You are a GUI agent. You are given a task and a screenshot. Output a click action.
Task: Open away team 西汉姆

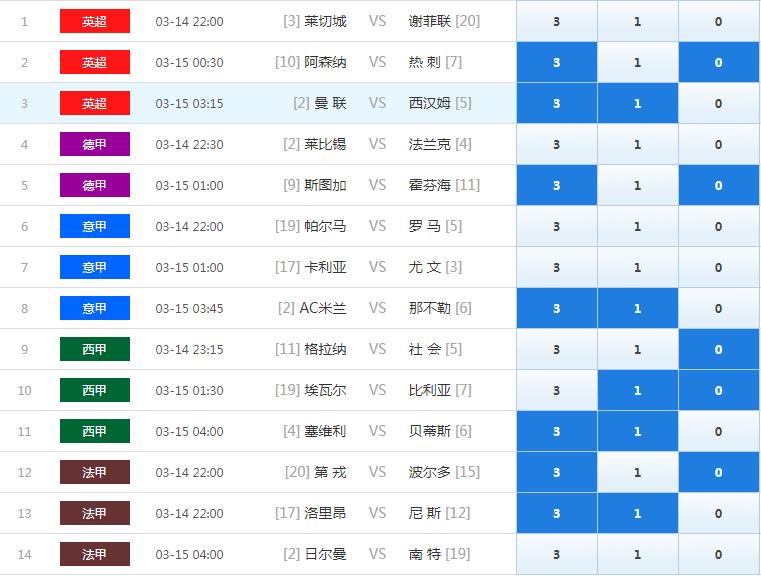(x=430, y=103)
